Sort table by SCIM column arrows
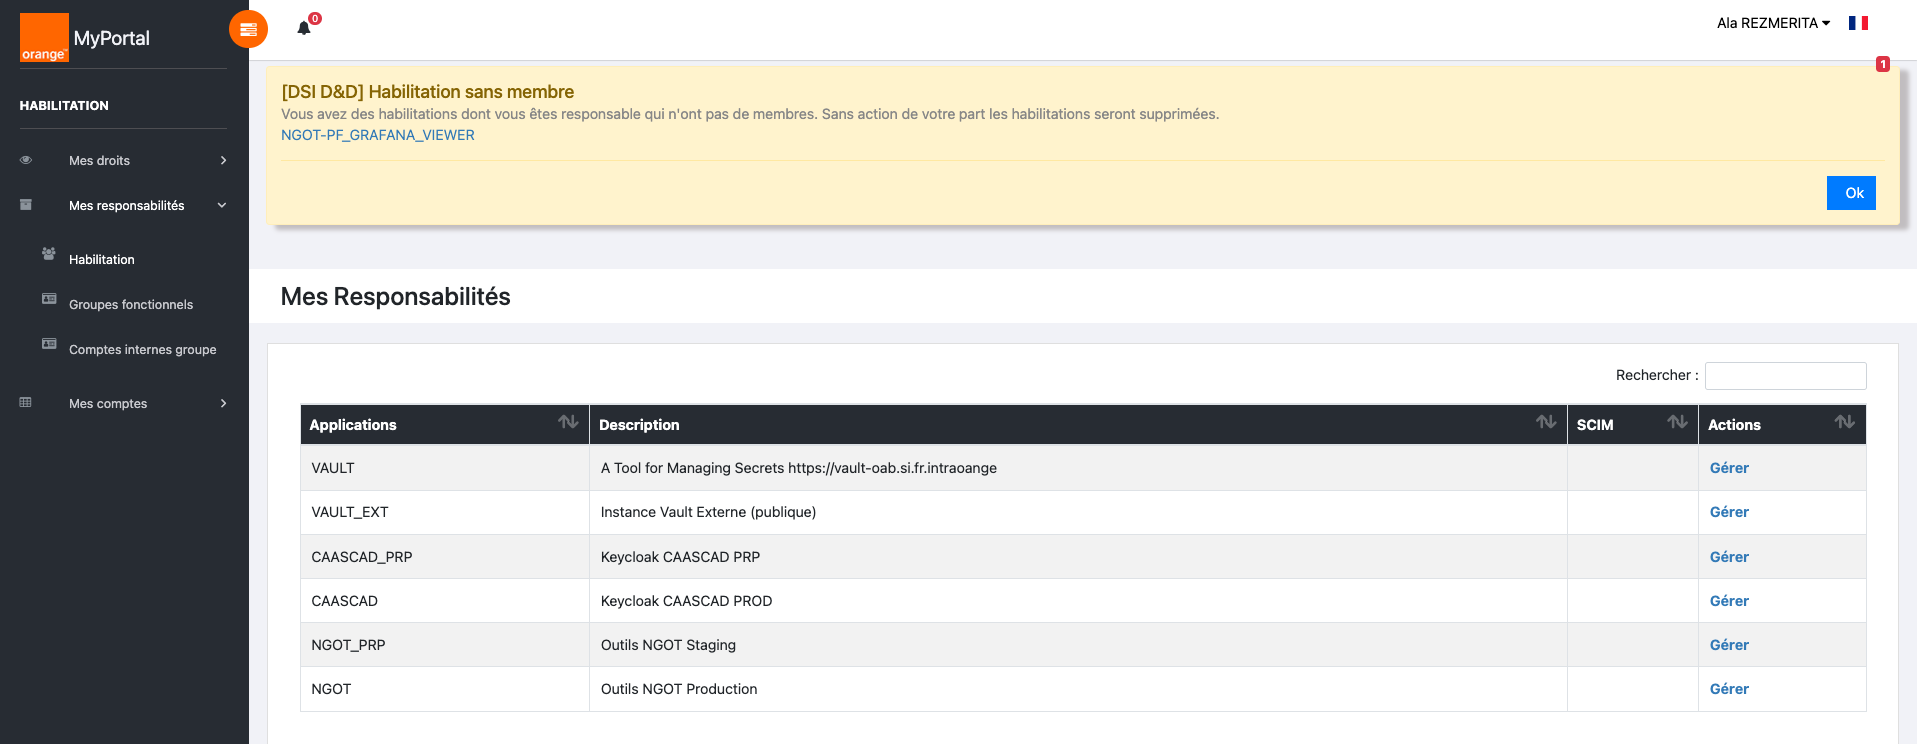Viewport: 1917px width, 744px height. pos(1677,422)
